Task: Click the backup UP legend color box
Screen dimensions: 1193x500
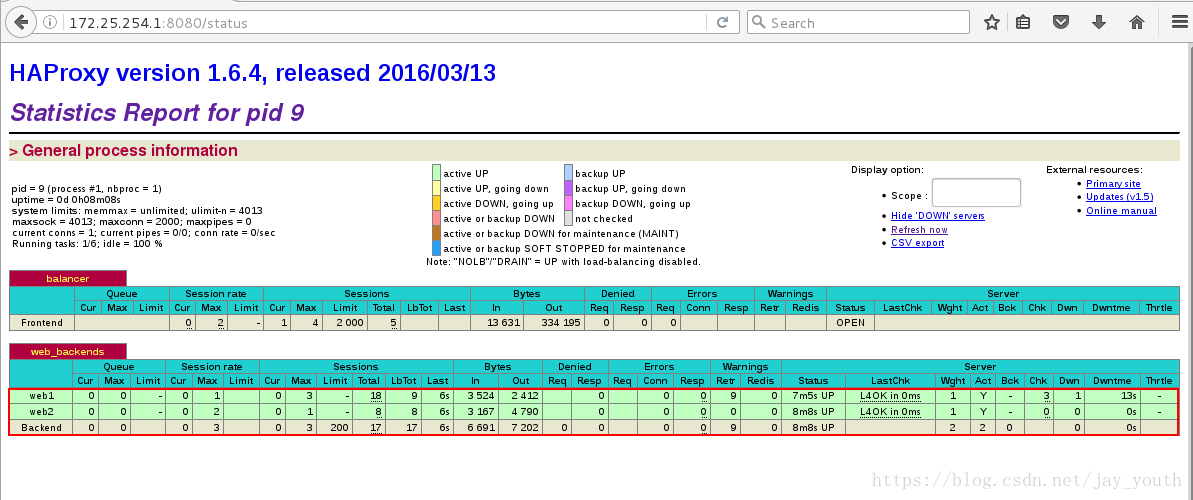Action: pyautogui.click(x=568, y=174)
